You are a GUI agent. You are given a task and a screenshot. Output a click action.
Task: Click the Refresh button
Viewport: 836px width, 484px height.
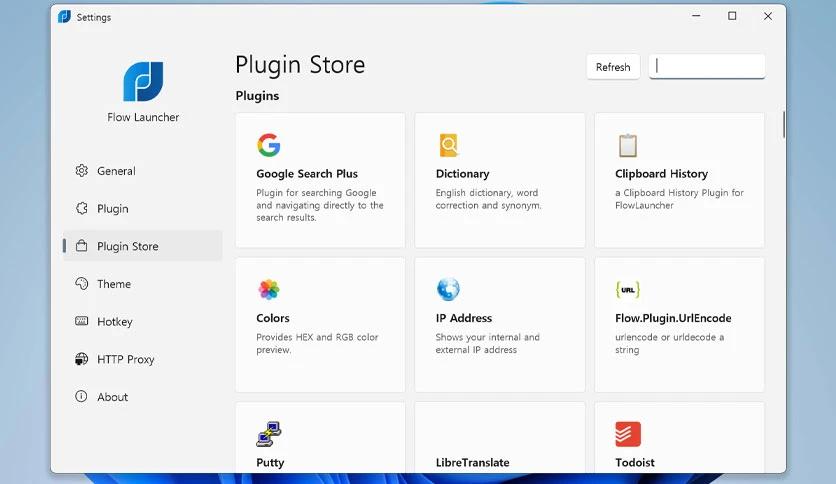coord(613,67)
